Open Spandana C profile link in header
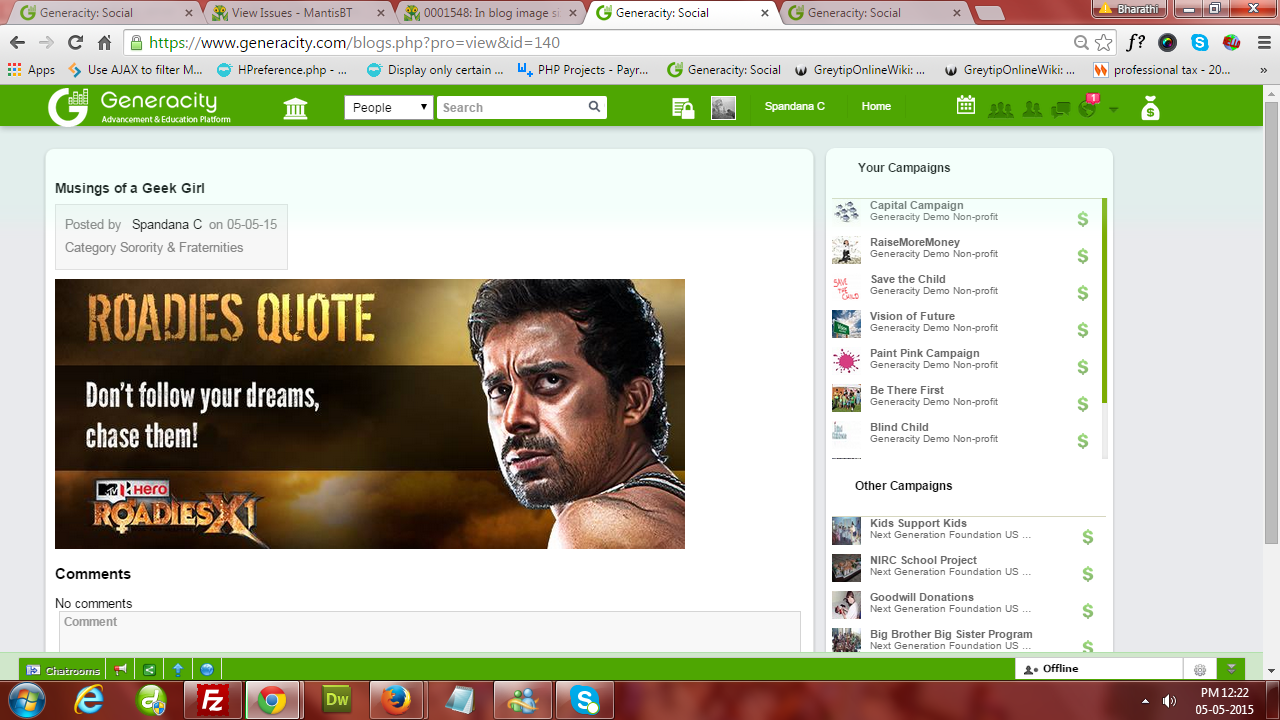This screenshot has width=1280, height=720. point(794,106)
